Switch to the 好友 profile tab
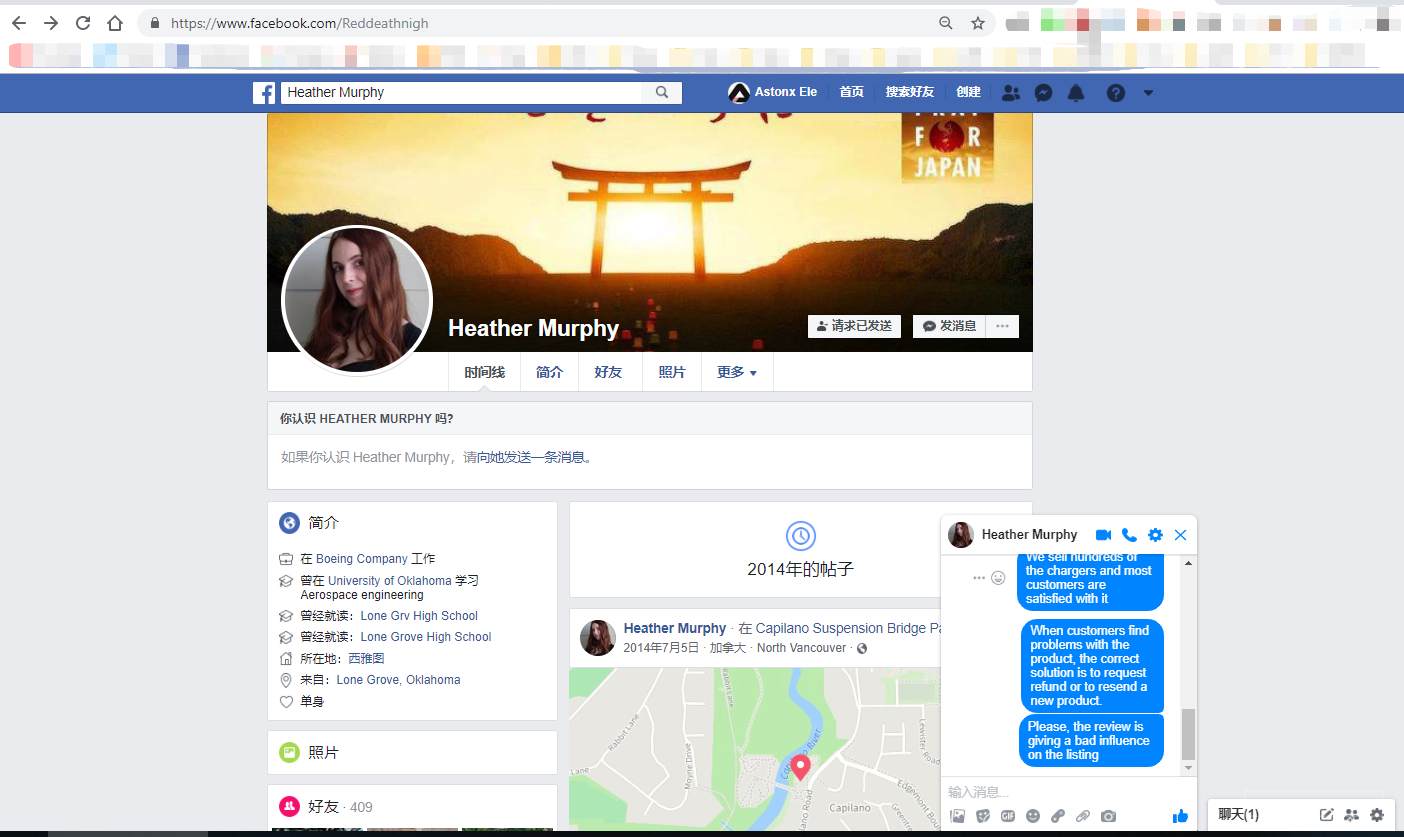Screen dimensions: 1404x837 (x=608, y=372)
